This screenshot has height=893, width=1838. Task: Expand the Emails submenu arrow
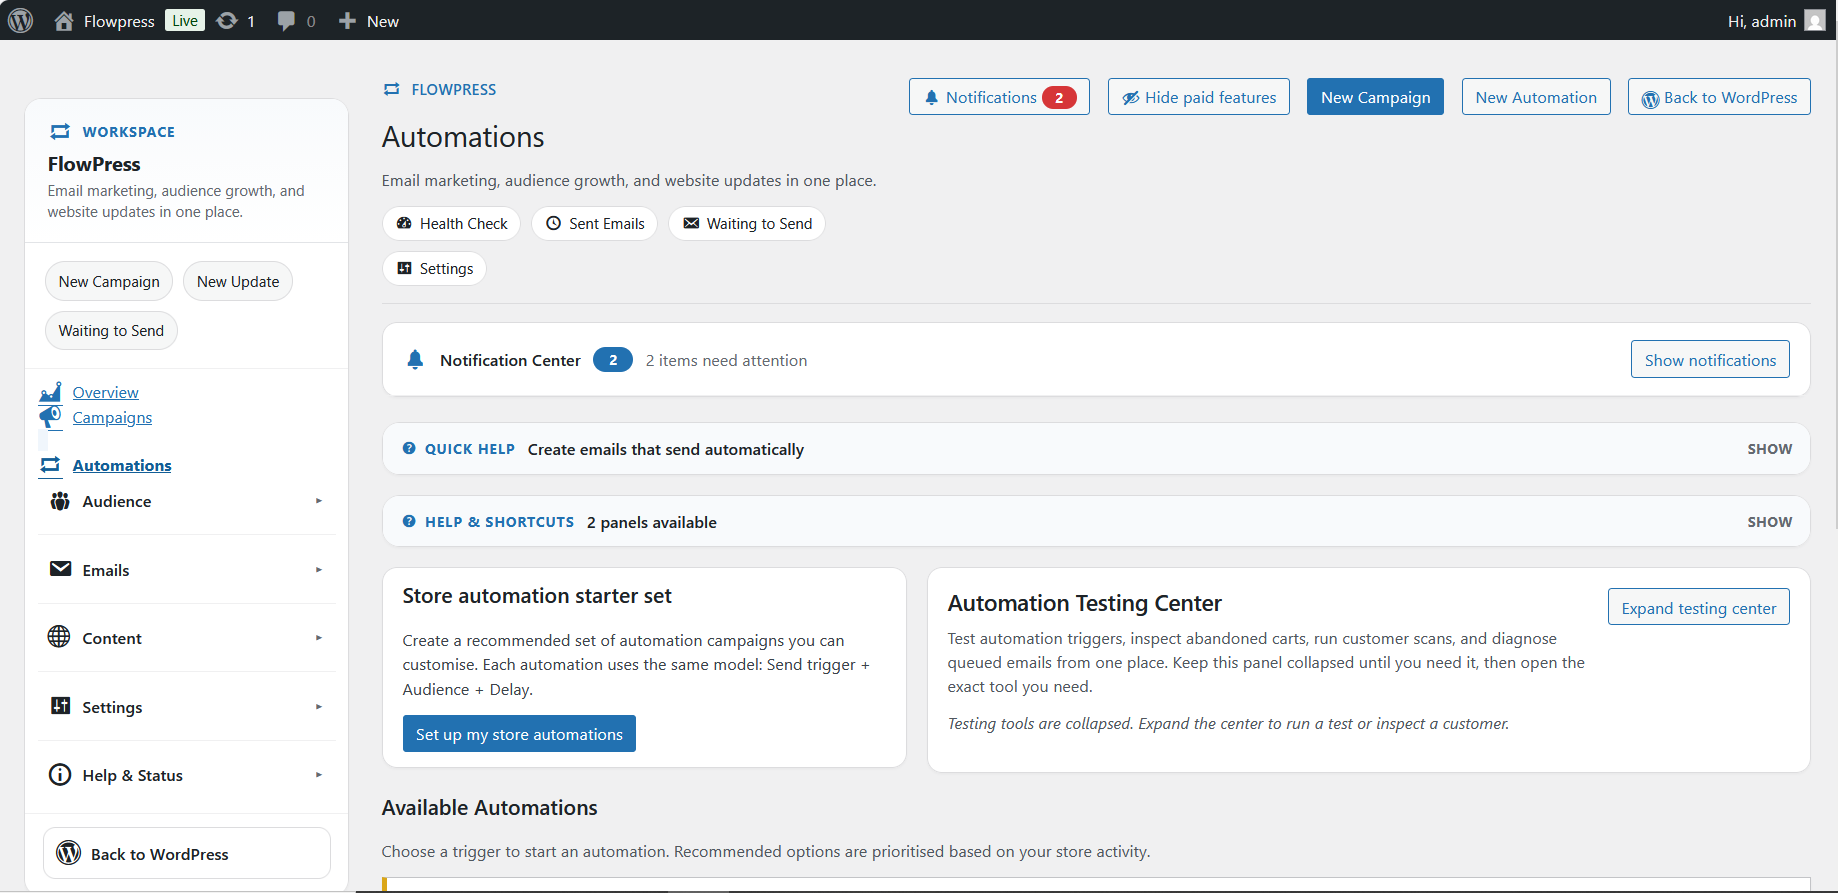pos(319,570)
